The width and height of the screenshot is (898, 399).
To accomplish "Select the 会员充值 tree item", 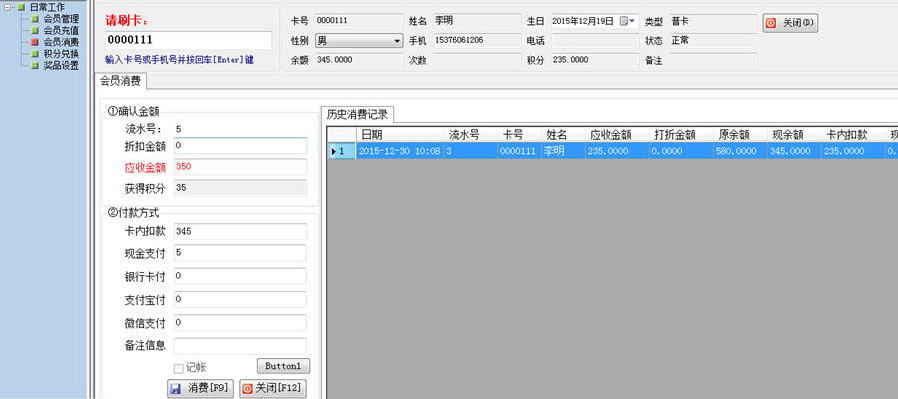I will coord(61,30).
